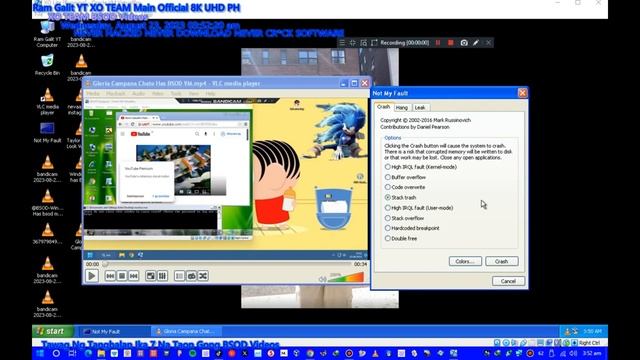The width and height of the screenshot is (640, 360).
Task: Select the Crash tab
Action: (383, 107)
